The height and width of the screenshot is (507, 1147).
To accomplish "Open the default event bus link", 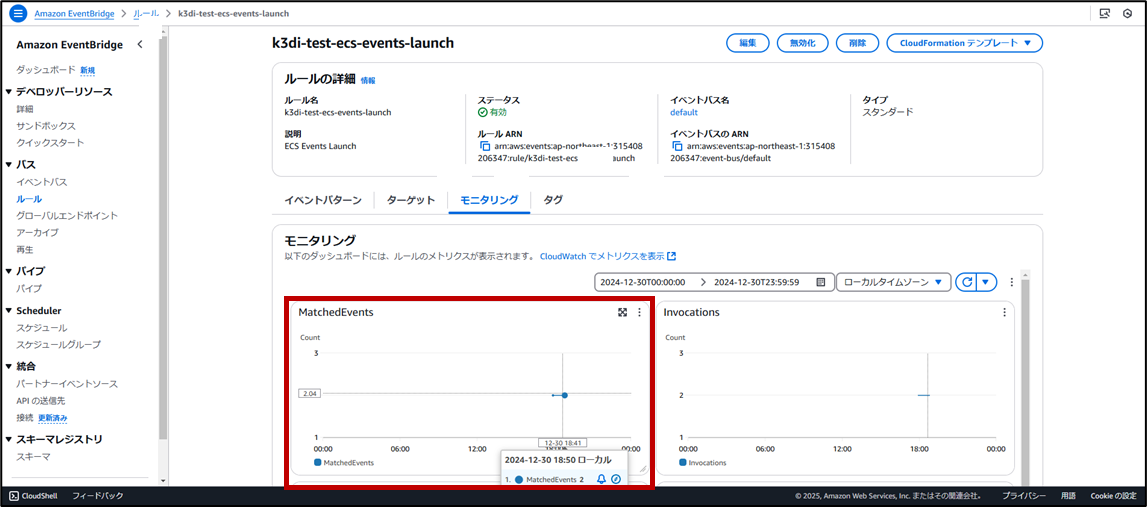I will point(684,113).
